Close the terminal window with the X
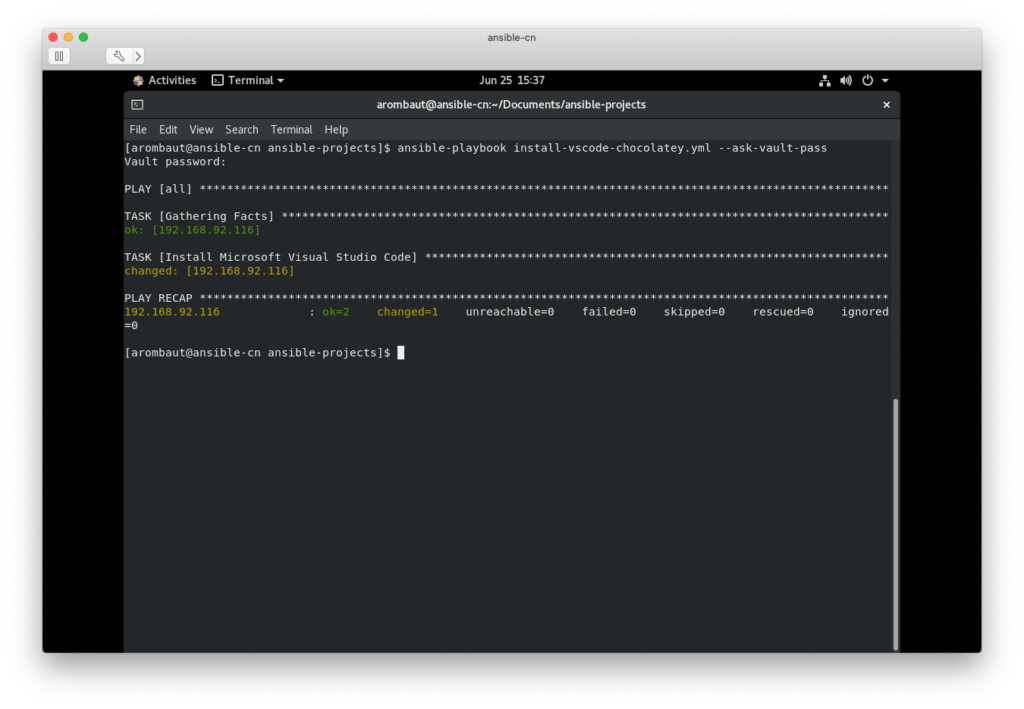The width and height of the screenshot is (1024, 709). pos(886,104)
